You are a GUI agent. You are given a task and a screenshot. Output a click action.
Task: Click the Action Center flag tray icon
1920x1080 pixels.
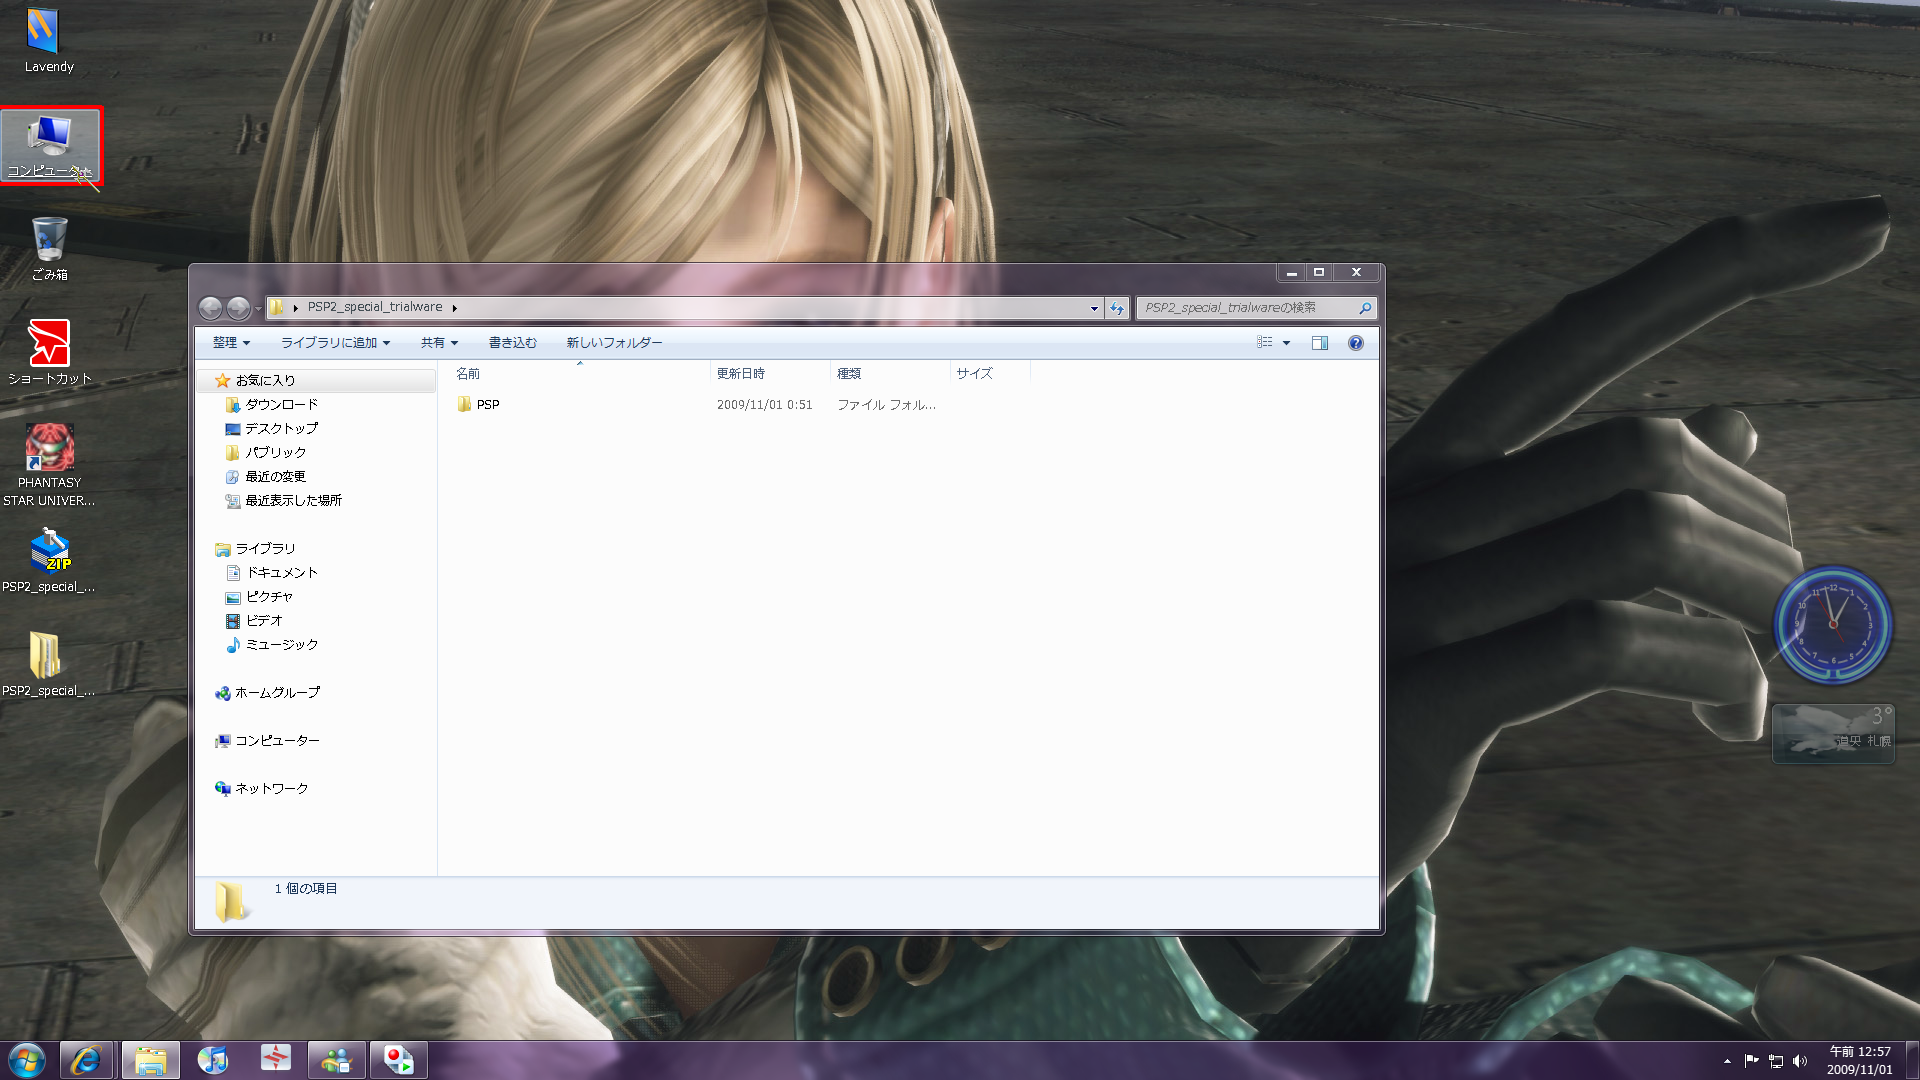1751,1061
